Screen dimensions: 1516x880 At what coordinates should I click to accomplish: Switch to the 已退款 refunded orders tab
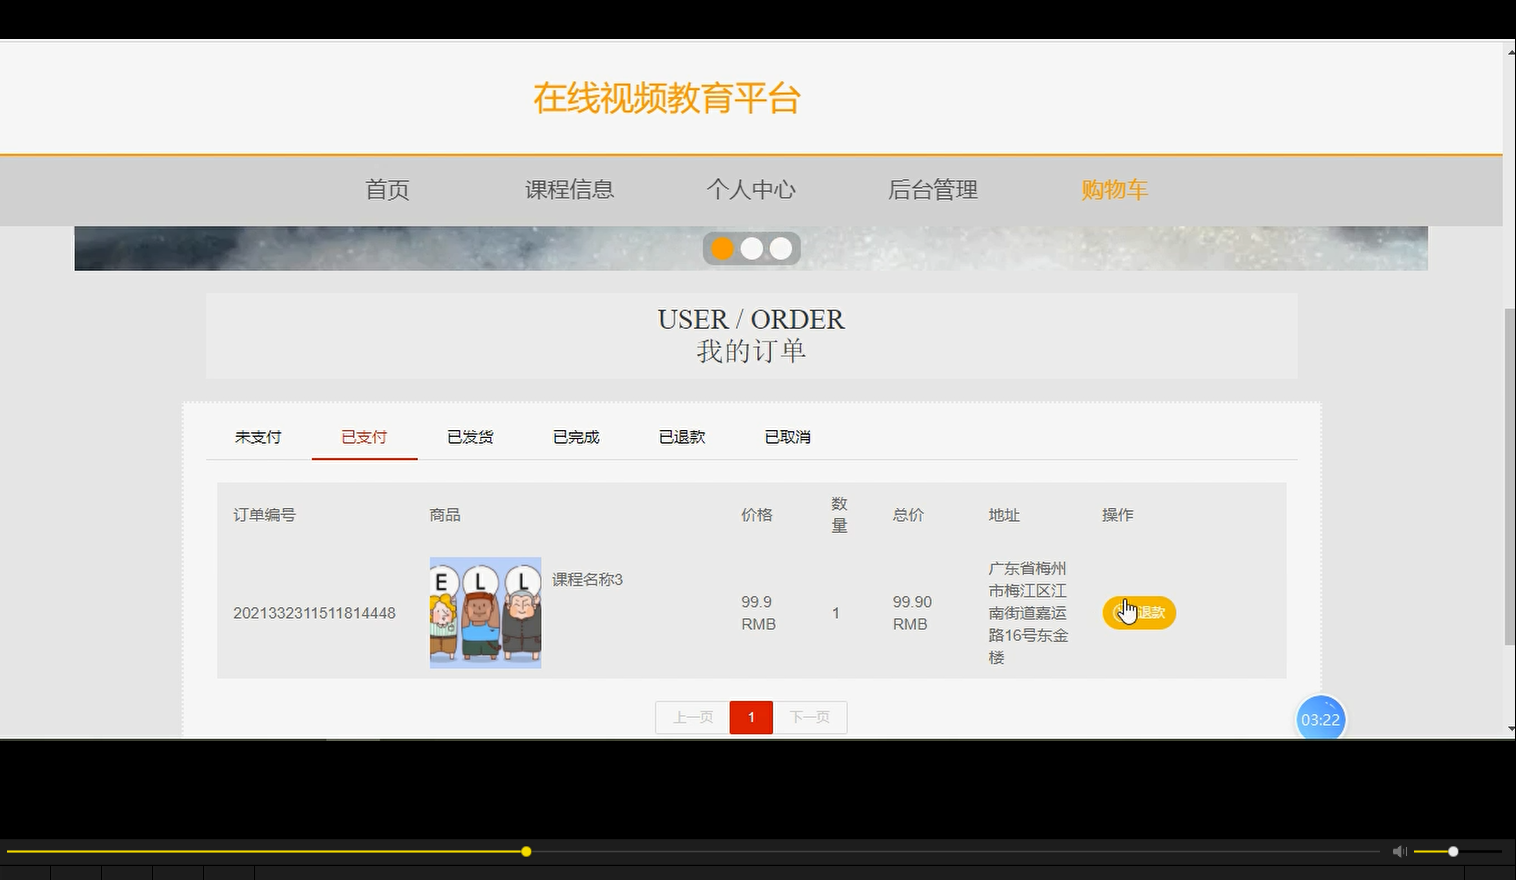pos(681,436)
